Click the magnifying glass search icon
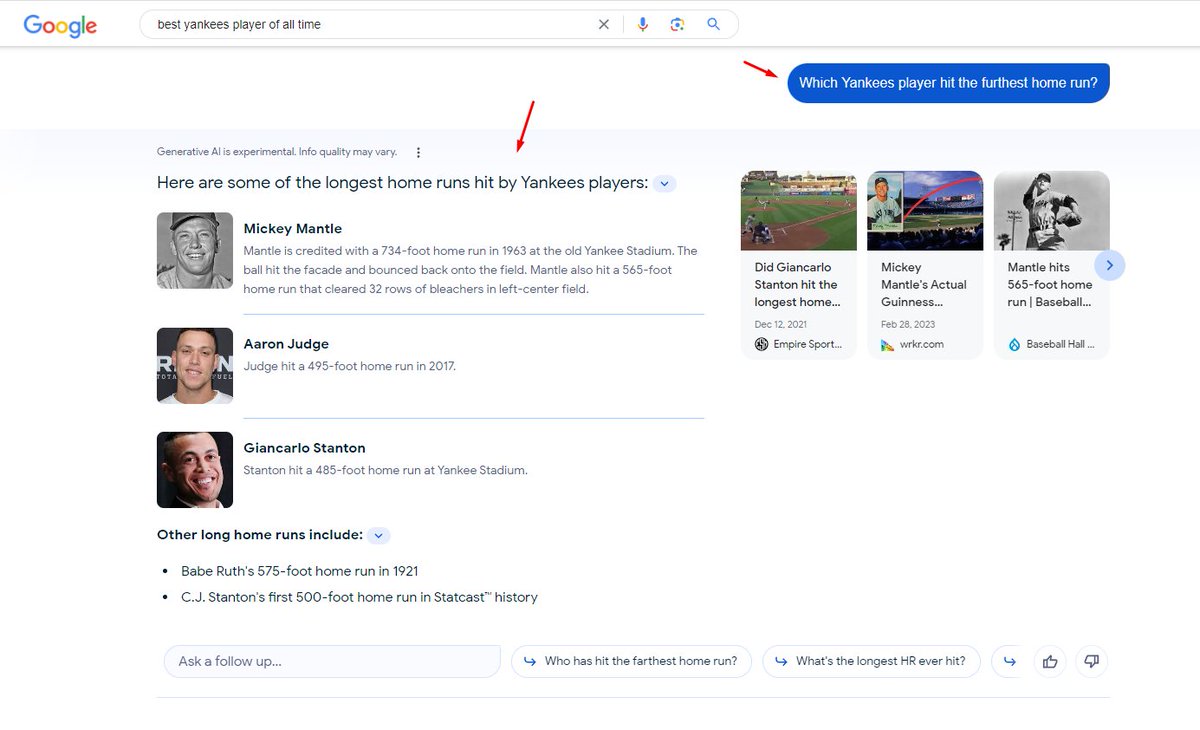Screen dimensions: 1200x730 point(714,23)
